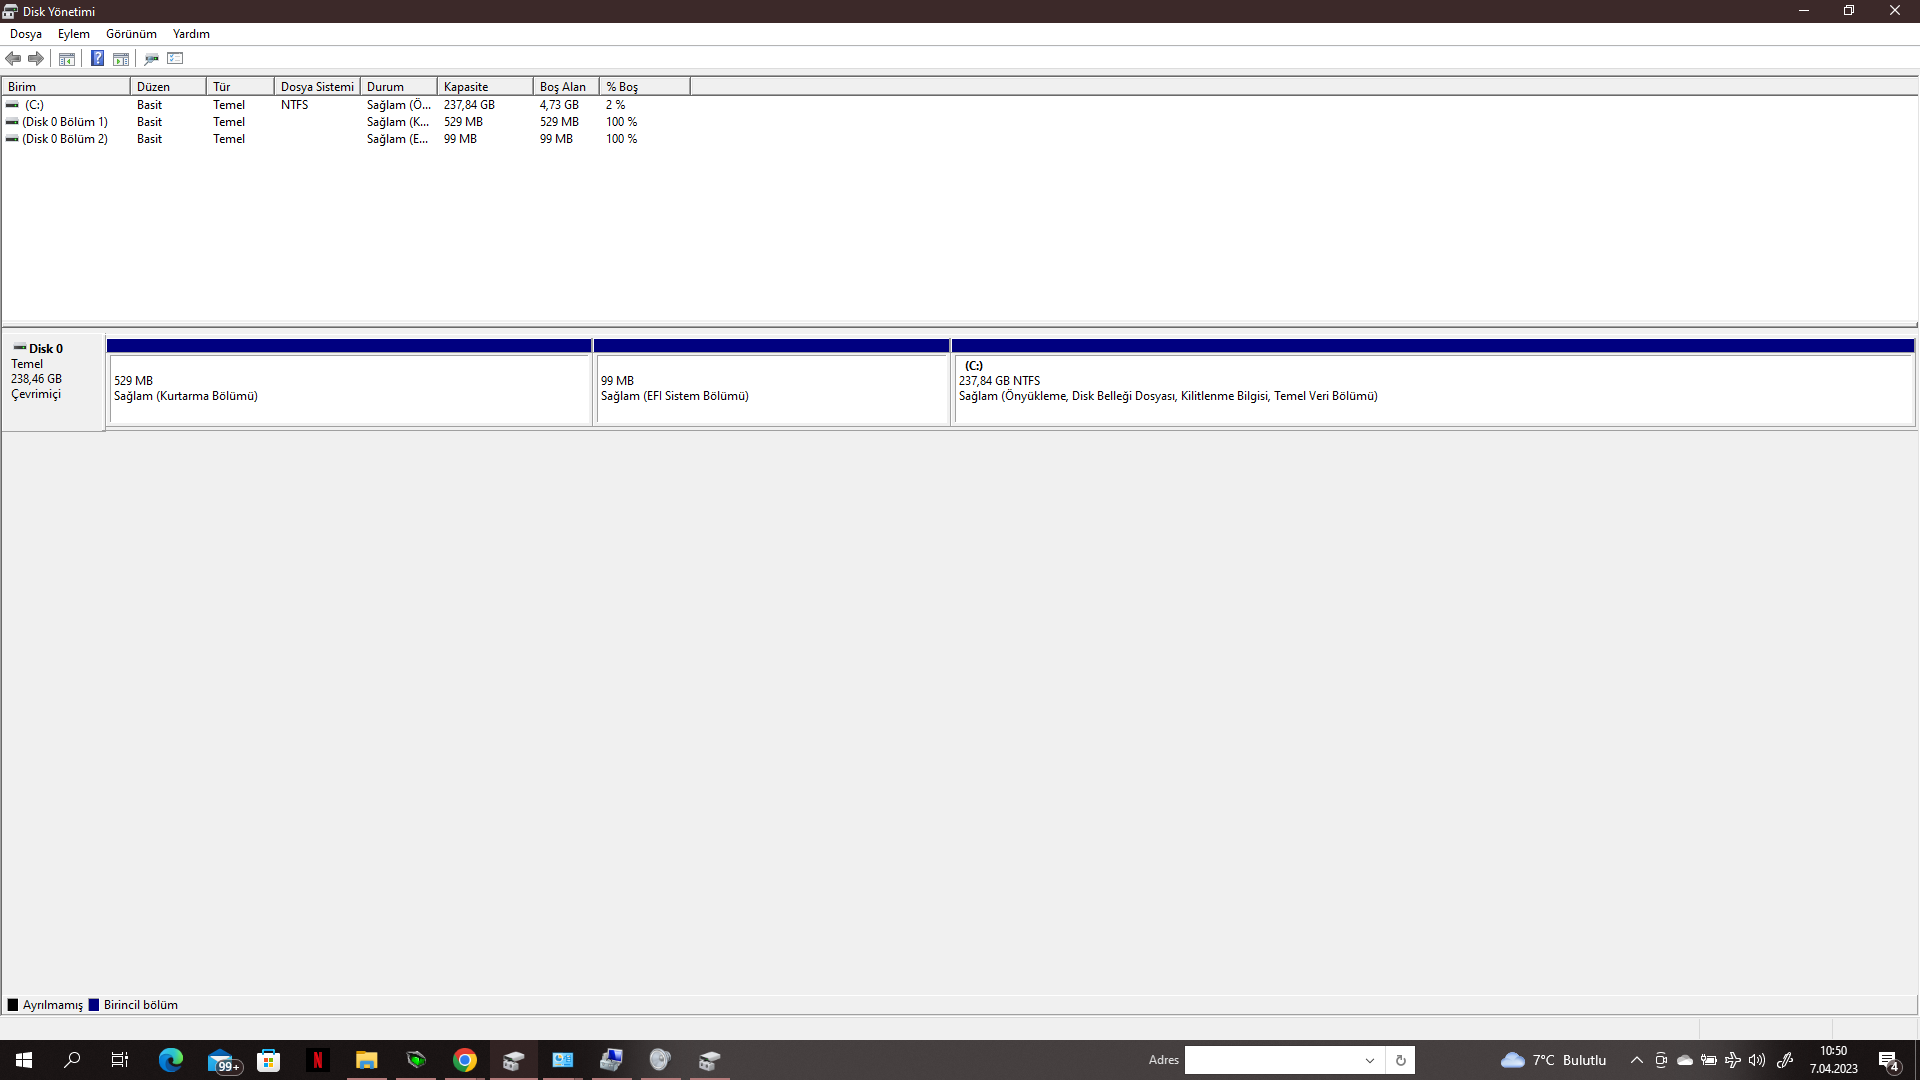Open the Görünüm menu
Image resolution: width=1920 pixels, height=1080 pixels.
tap(131, 34)
